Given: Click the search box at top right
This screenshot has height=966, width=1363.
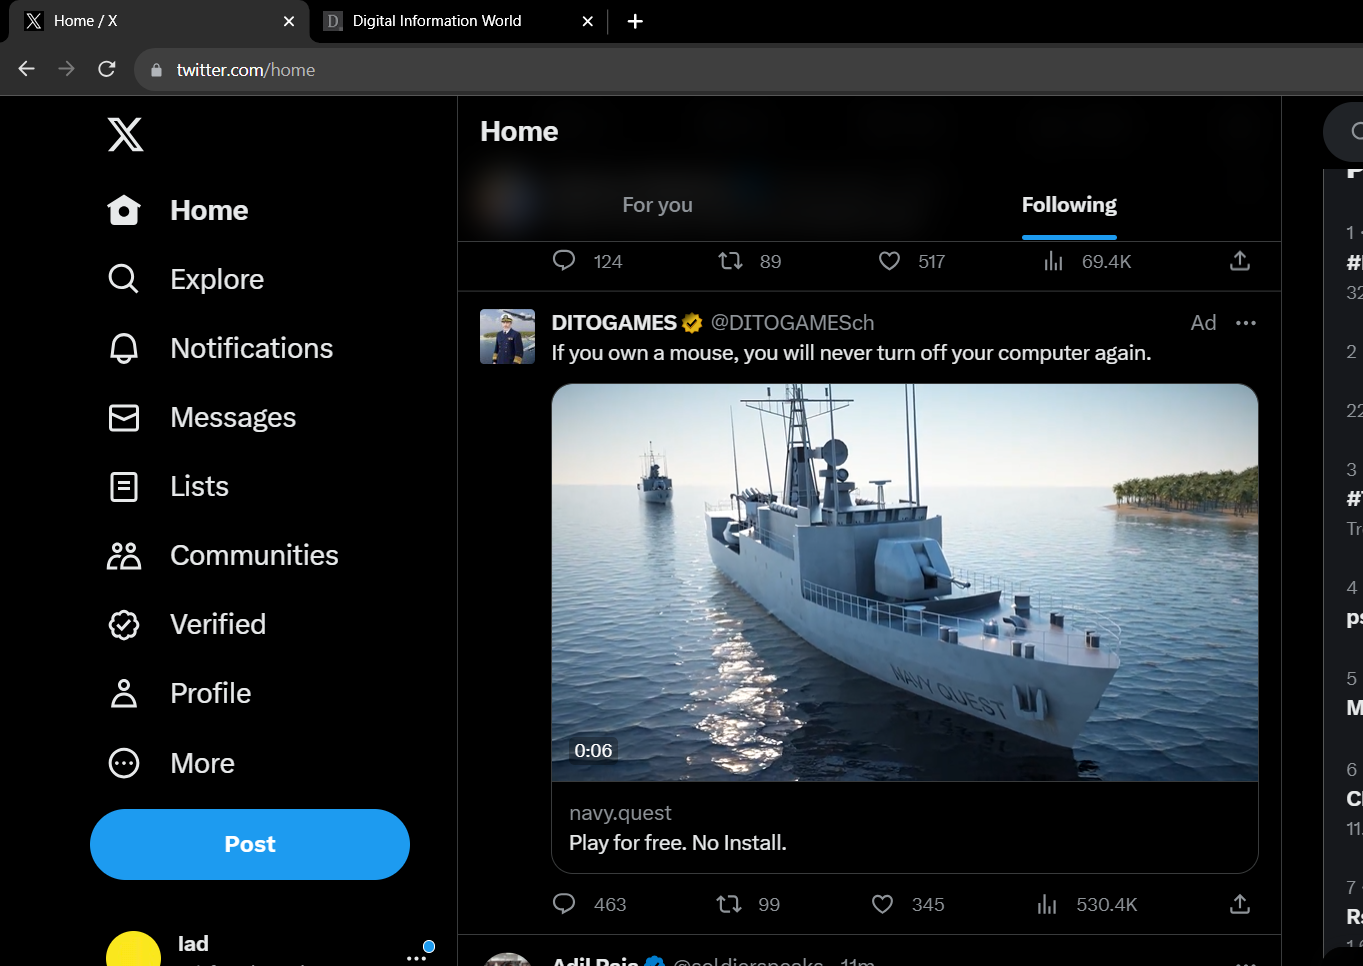Looking at the screenshot, I should [x=1343, y=131].
